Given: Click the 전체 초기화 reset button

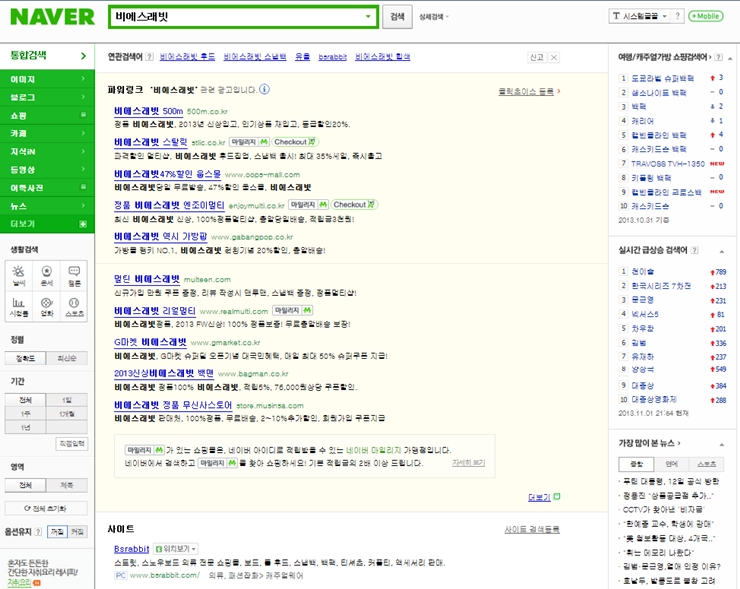Looking at the screenshot, I should click(46, 508).
